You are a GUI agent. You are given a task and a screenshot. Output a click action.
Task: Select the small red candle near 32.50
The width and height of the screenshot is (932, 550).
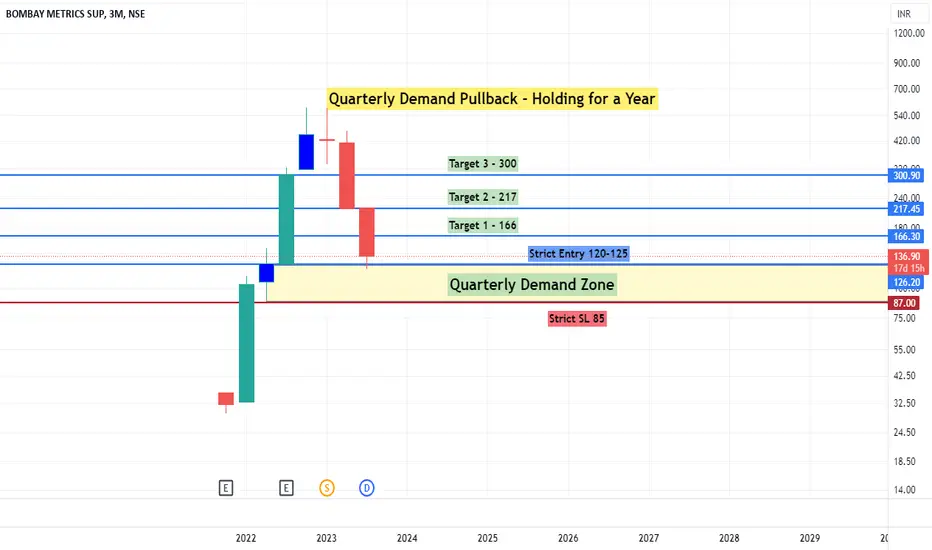click(x=226, y=398)
